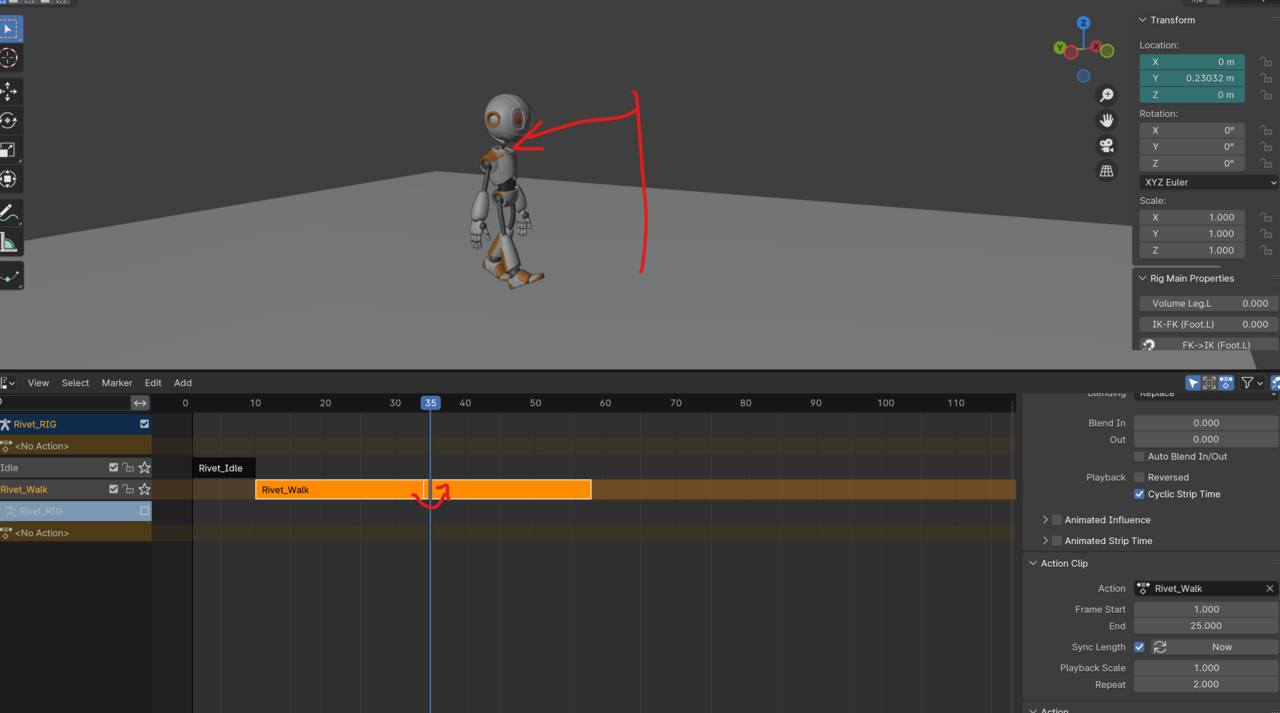Expand Animated Strip Time section

tap(1045, 541)
